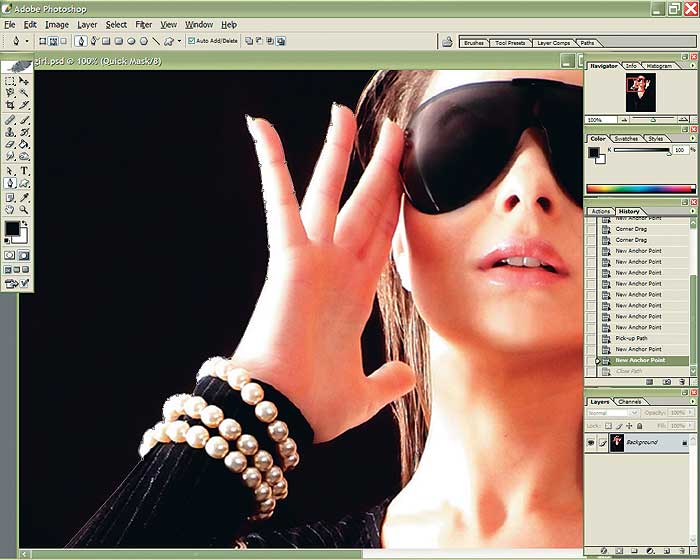The height and width of the screenshot is (560, 700).
Task: Open the layer blend mode dropdown
Action: pyautogui.click(x=612, y=413)
